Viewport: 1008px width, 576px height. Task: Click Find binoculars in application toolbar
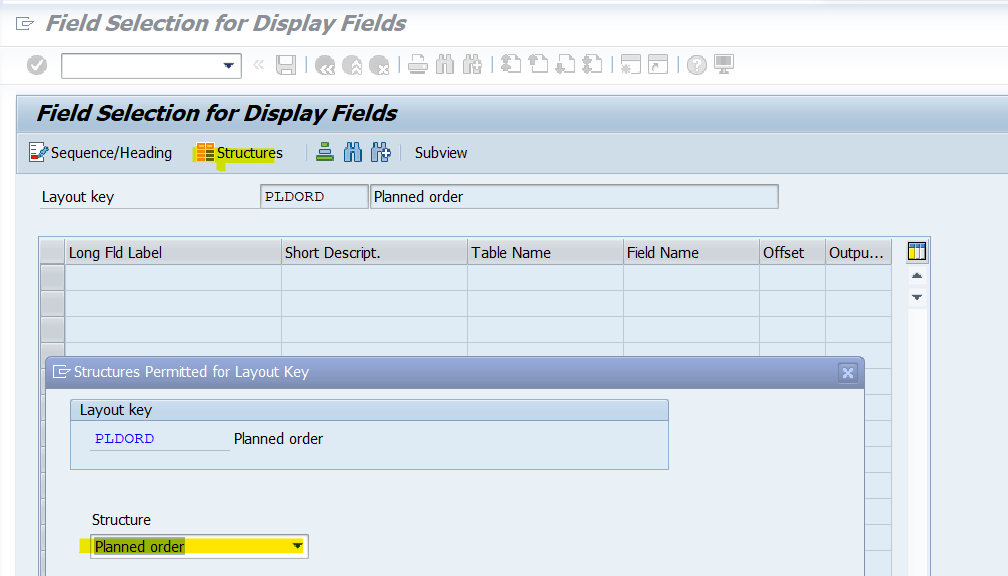tap(352, 152)
